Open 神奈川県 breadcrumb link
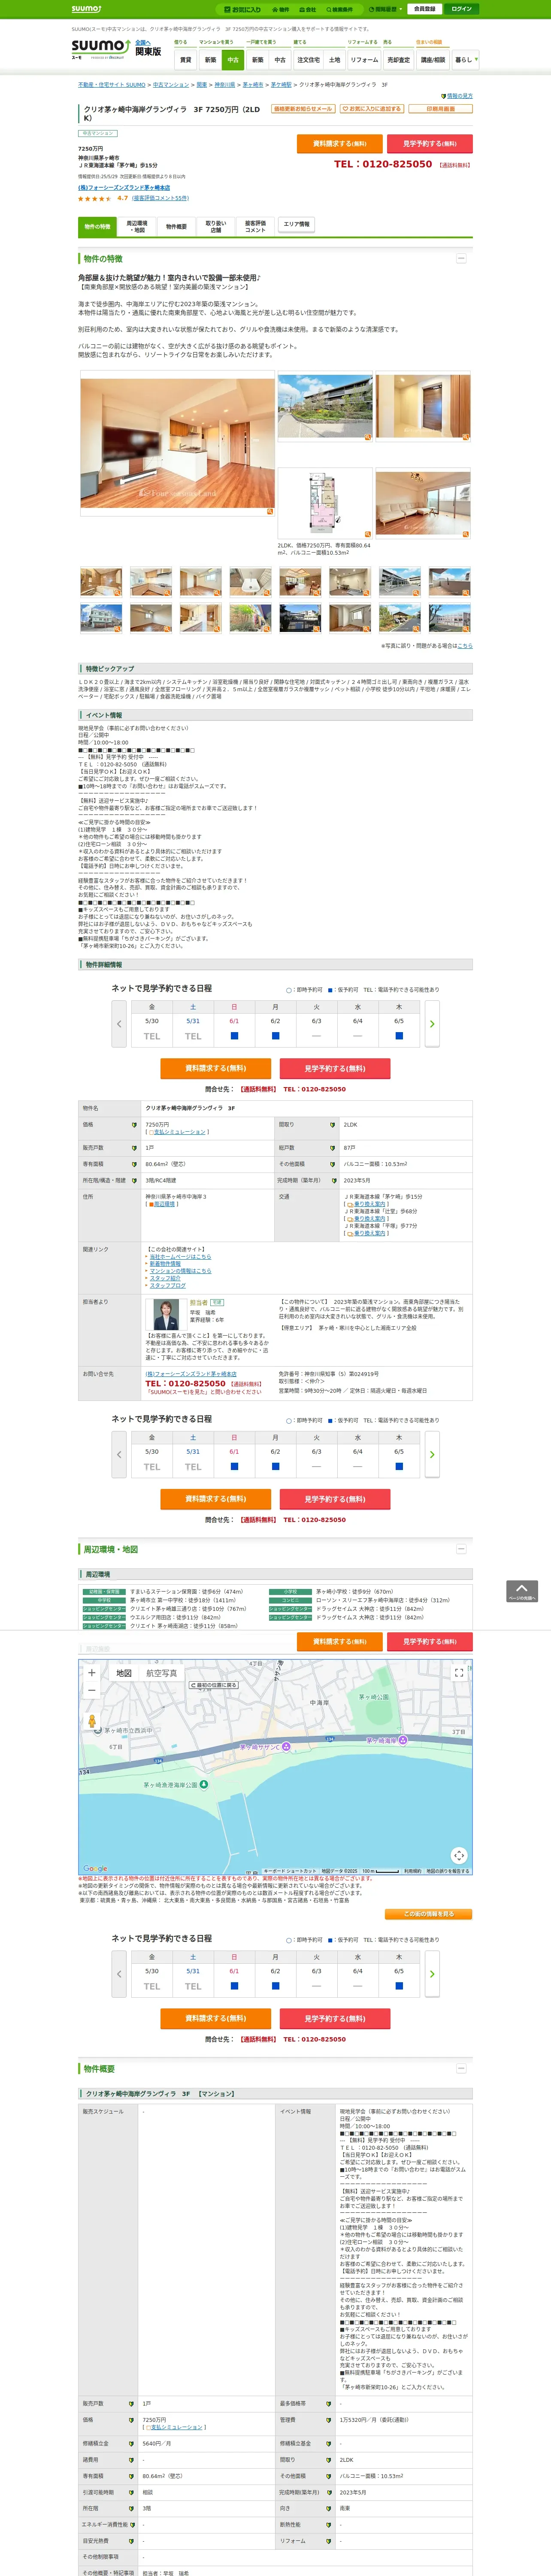The height and width of the screenshot is (2576, 551). point(225,85)
